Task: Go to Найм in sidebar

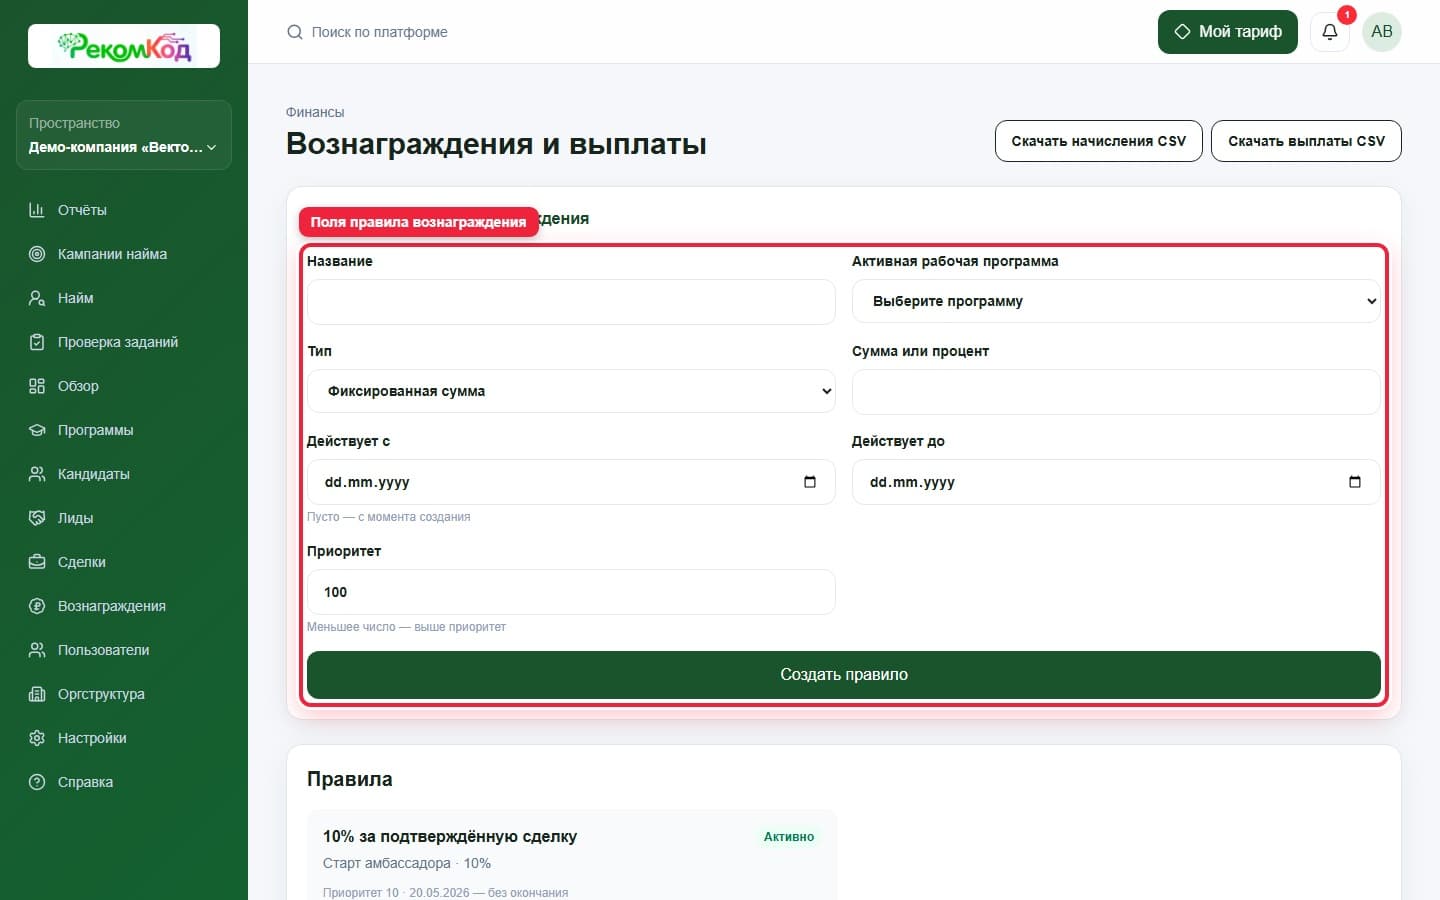Action: 124,298
